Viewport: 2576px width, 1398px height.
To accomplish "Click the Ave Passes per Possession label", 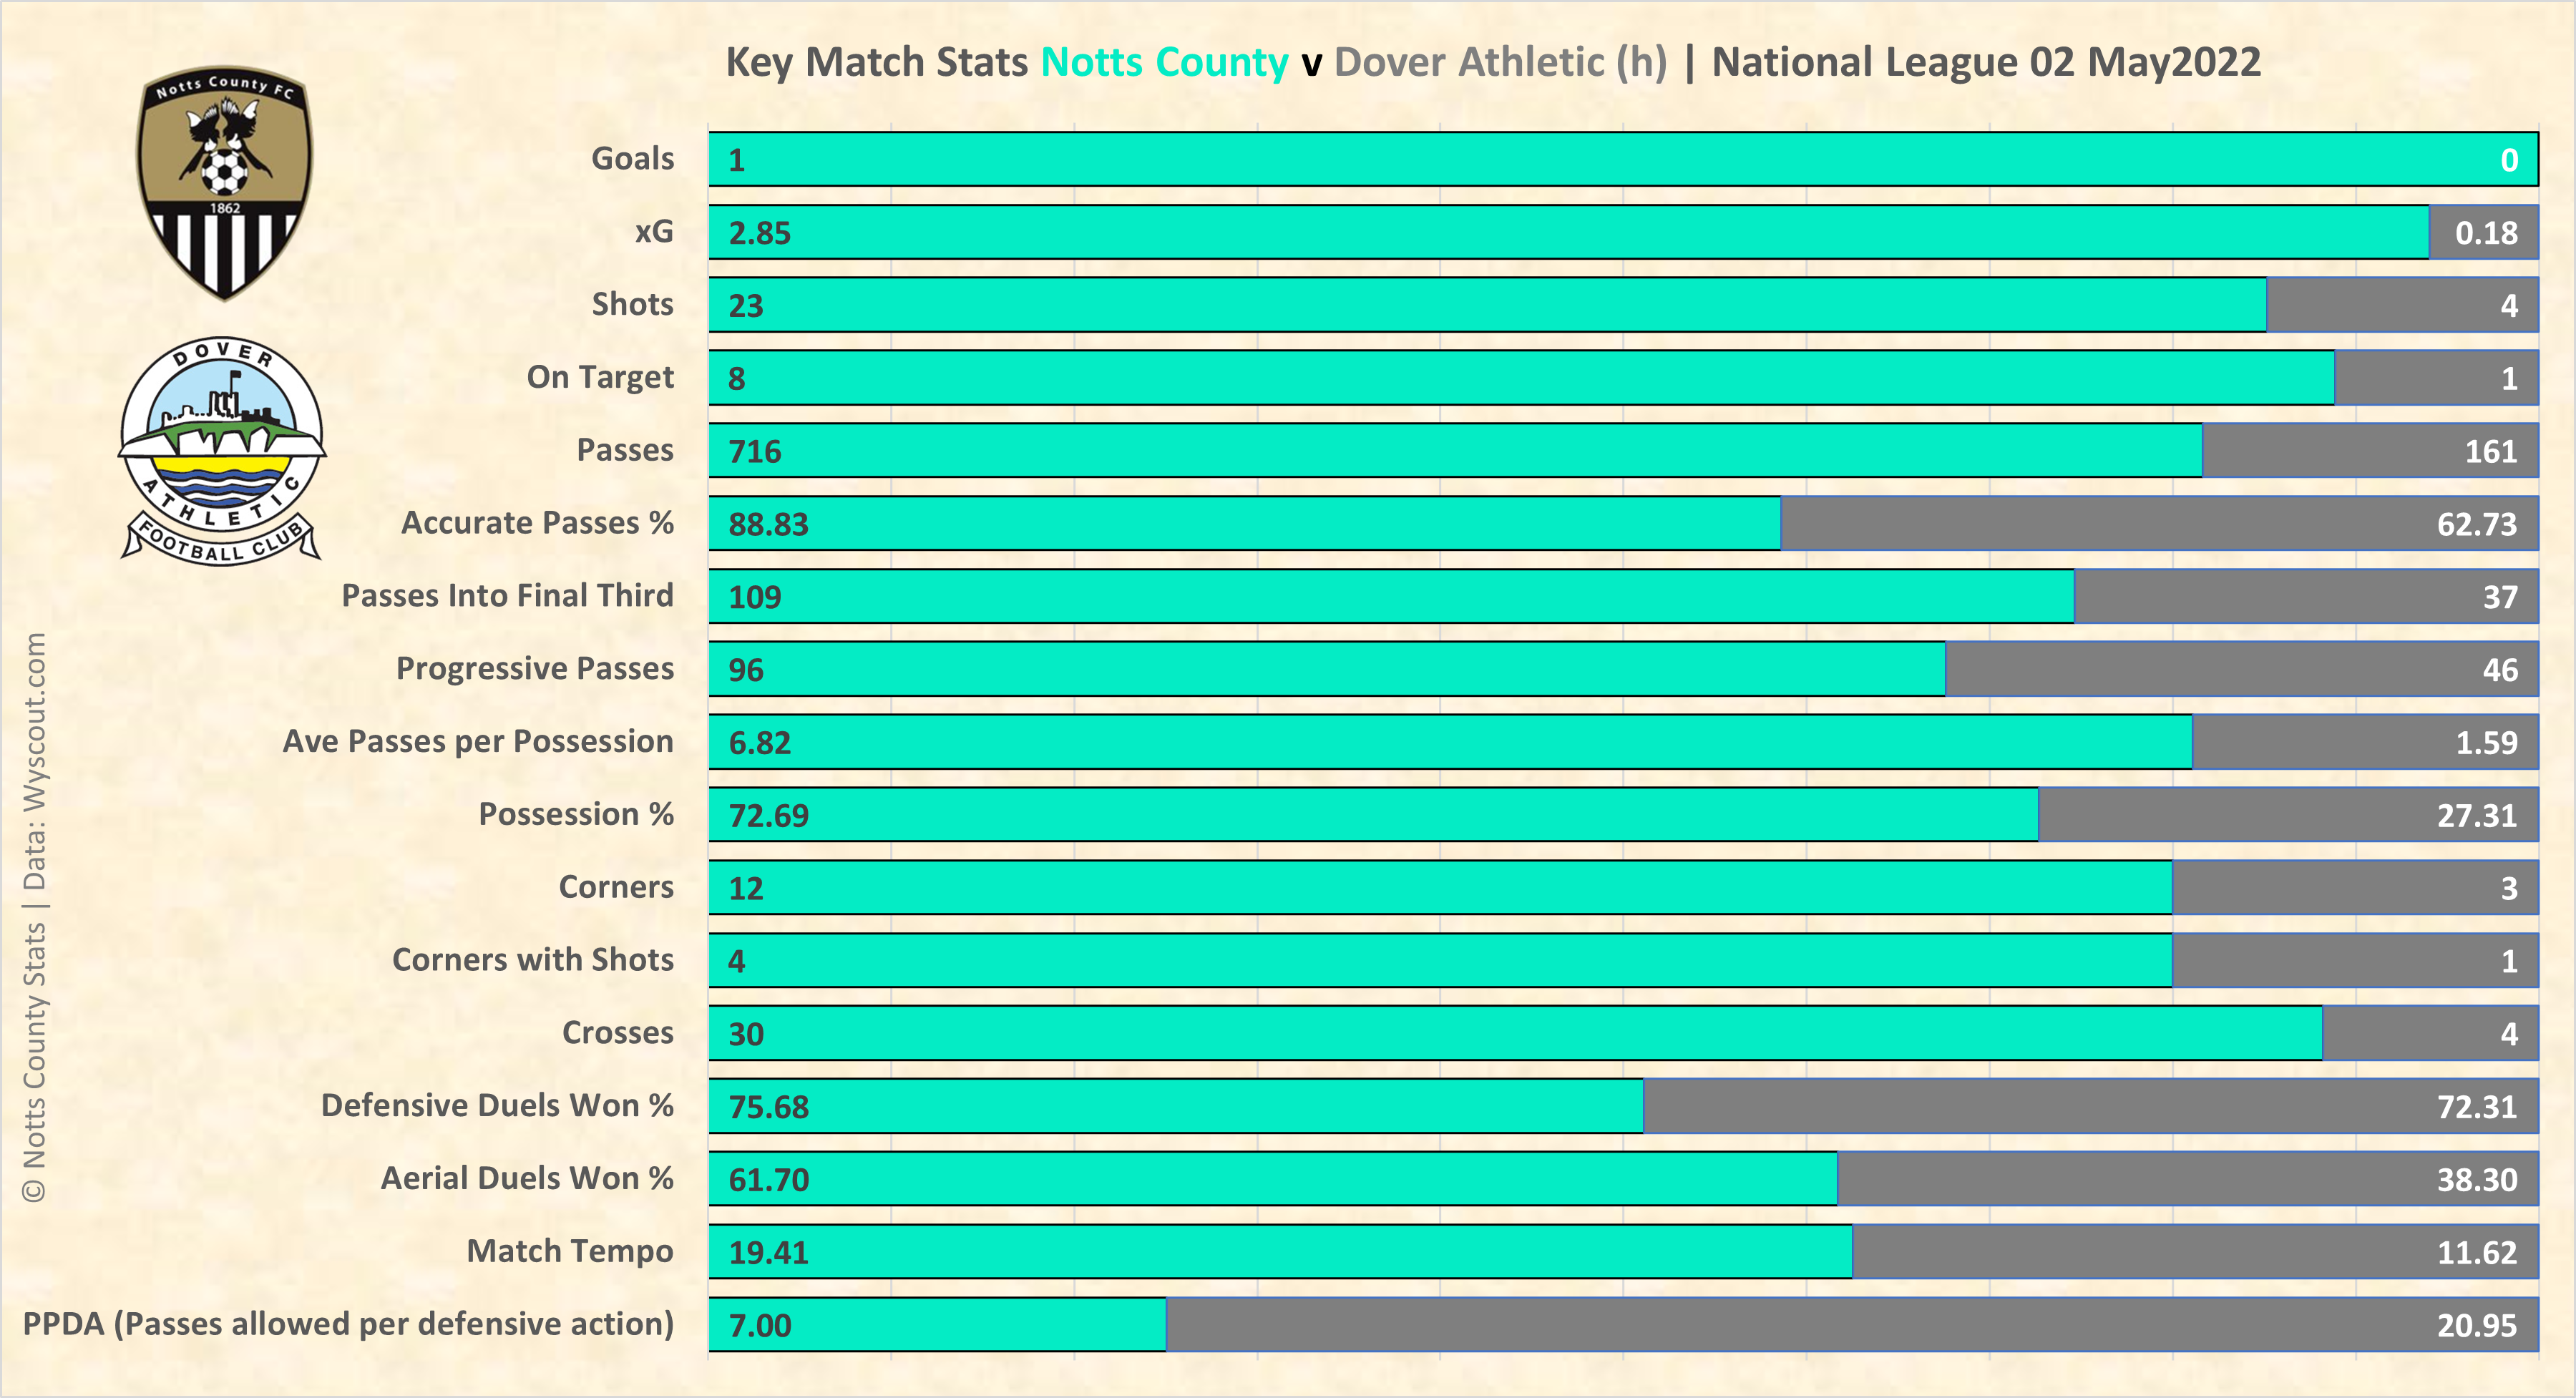I will pyautogui.click(x=477, y=742).
